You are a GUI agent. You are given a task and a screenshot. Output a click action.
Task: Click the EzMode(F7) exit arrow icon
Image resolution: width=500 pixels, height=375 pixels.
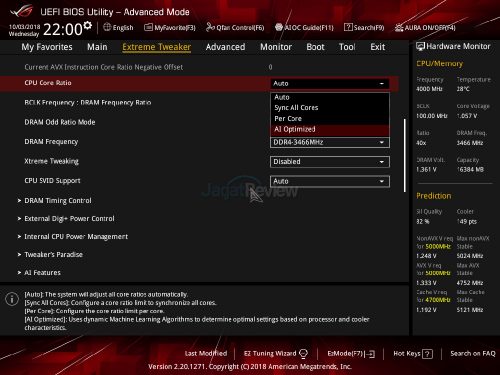coord(370,354)
